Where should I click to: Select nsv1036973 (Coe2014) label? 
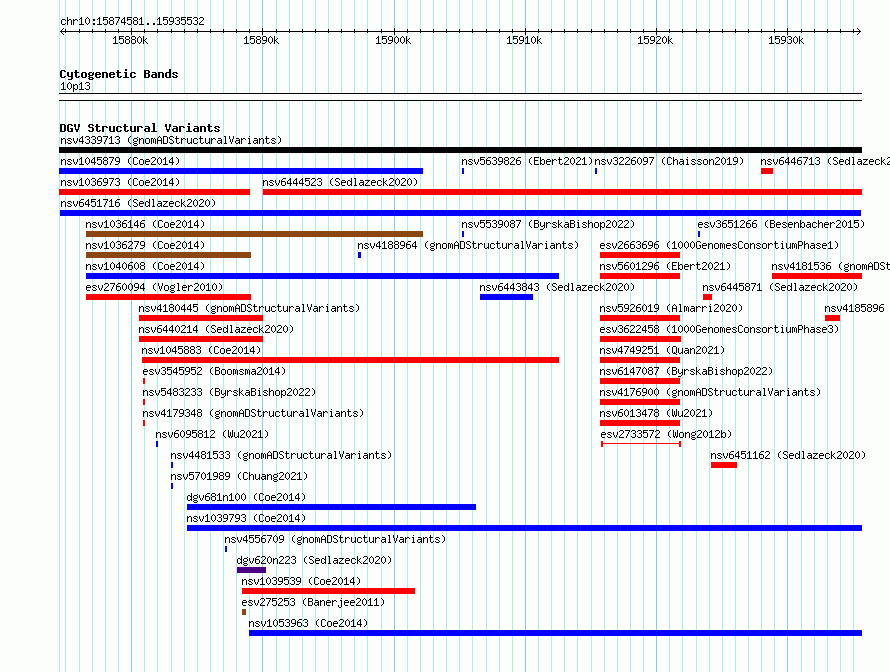click(x=120, y=182)
